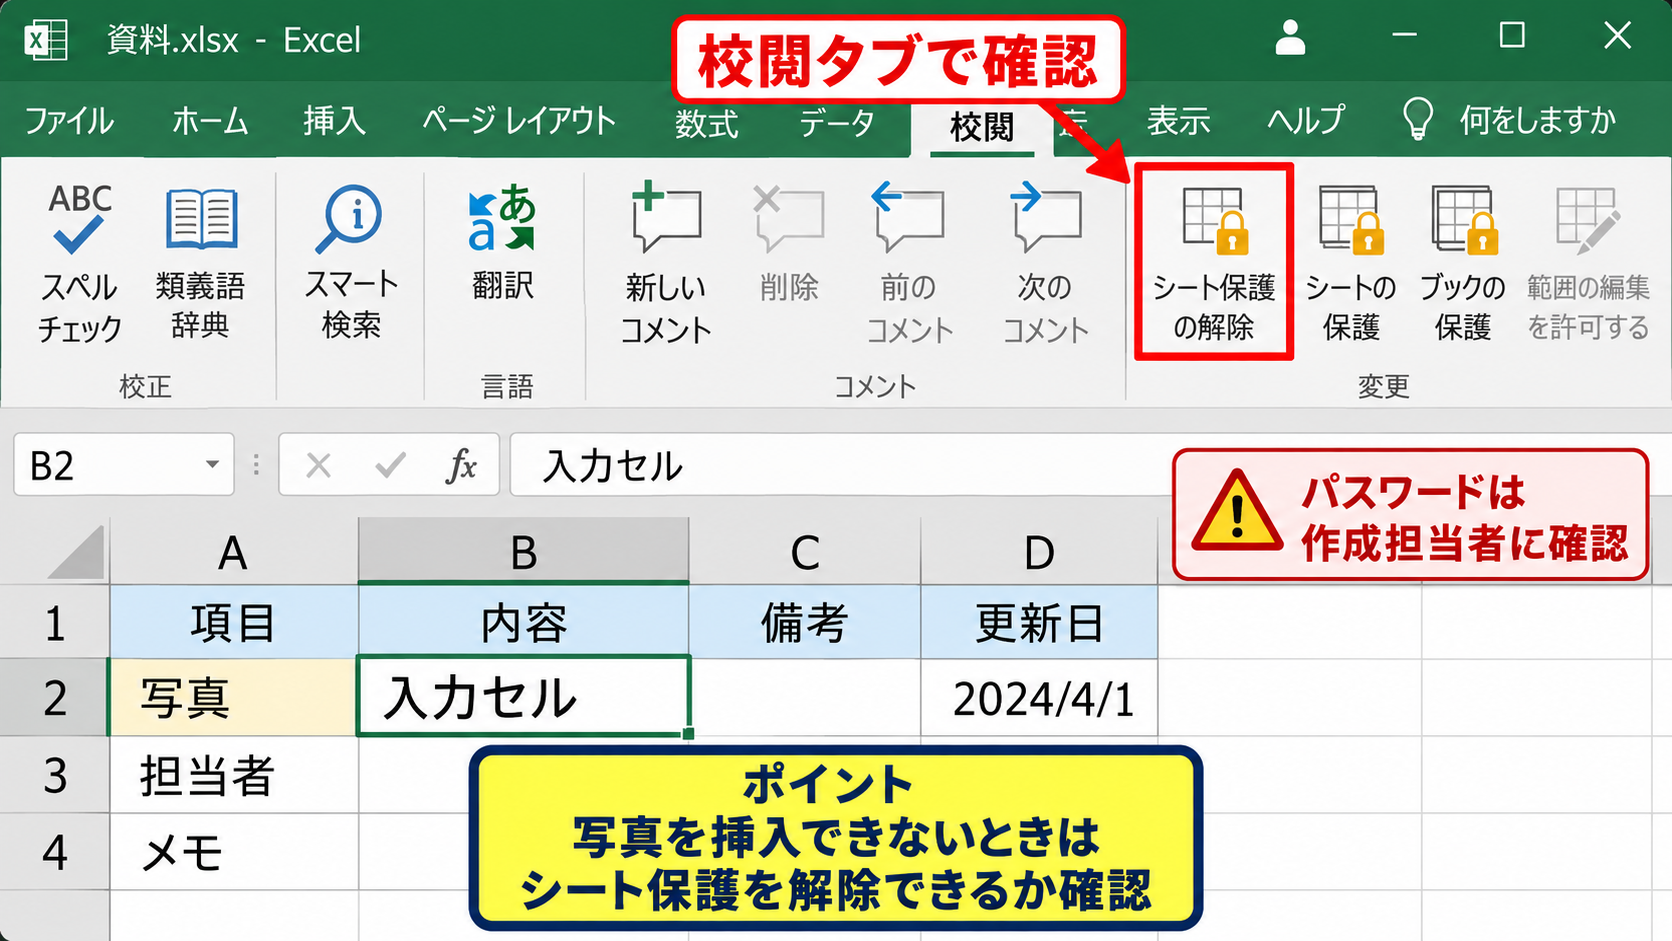
Task: Open スマート検索 smart lookup
Action: [351, 262]
